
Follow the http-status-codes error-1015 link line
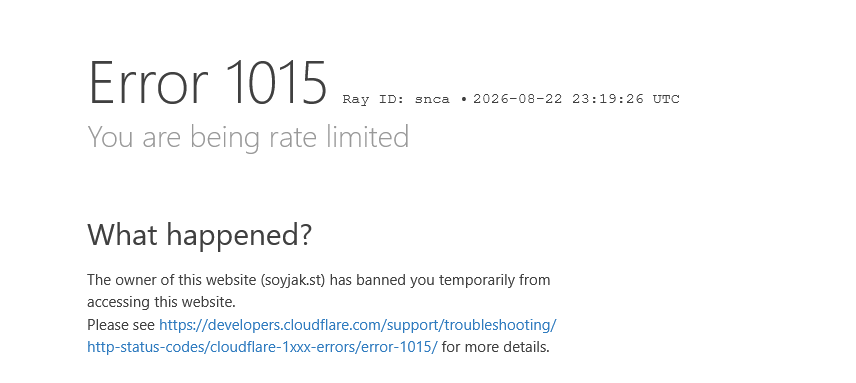(262, 347)
